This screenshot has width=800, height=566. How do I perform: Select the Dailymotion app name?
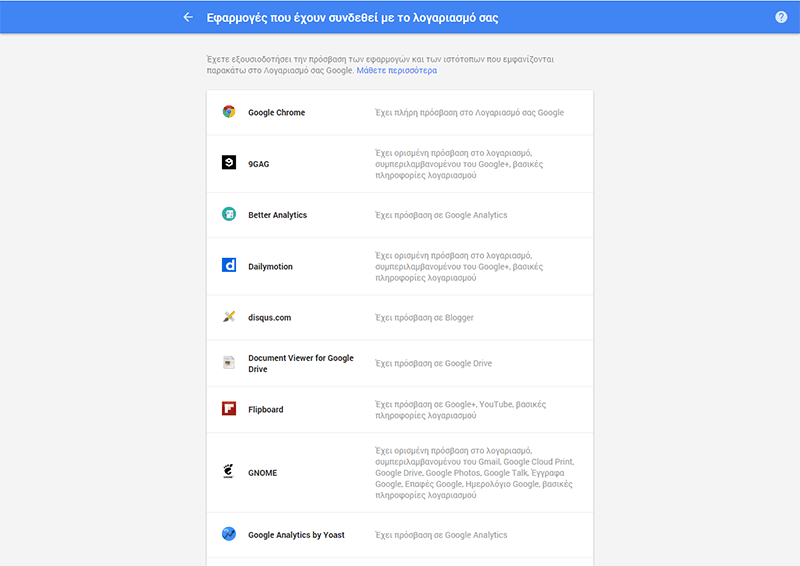point(270,266)
